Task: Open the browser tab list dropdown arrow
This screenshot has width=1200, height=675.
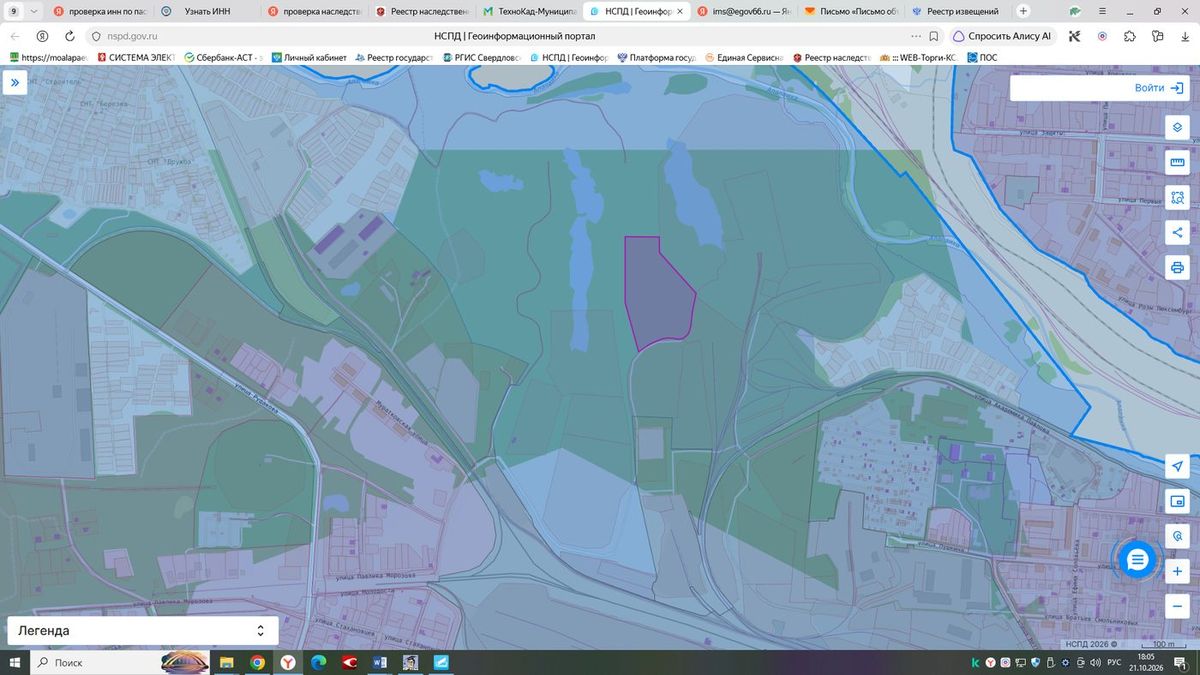Action: pos(35,11)
